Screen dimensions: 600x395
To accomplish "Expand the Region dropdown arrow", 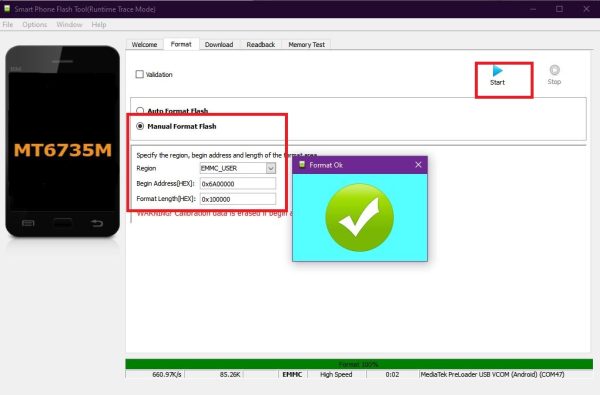I will pos(271,168).
